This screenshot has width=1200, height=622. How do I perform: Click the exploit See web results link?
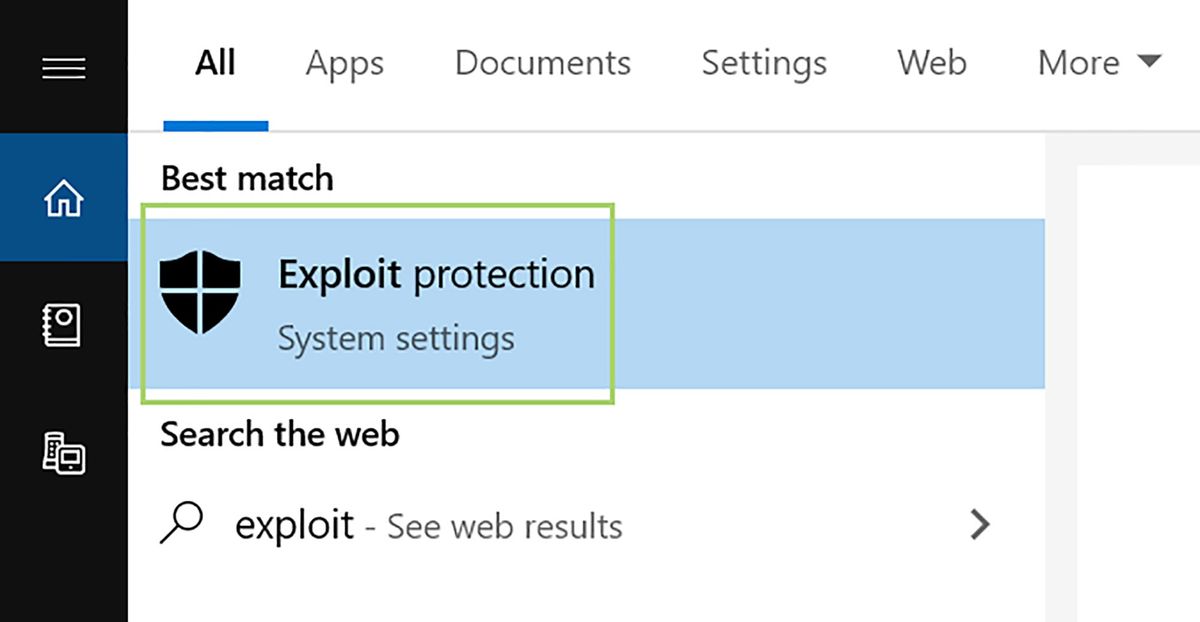(430, 524)
